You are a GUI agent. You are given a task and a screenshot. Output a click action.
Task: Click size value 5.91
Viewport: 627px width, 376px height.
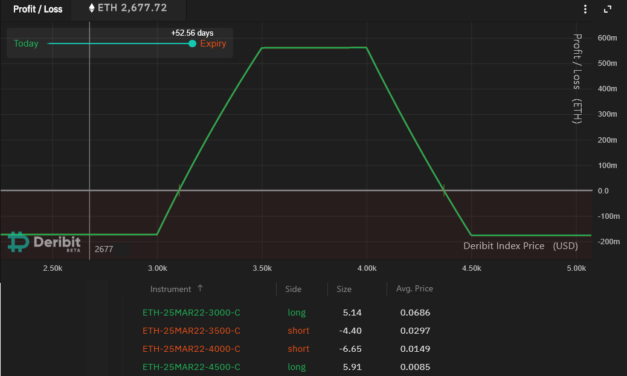[352, 367]
